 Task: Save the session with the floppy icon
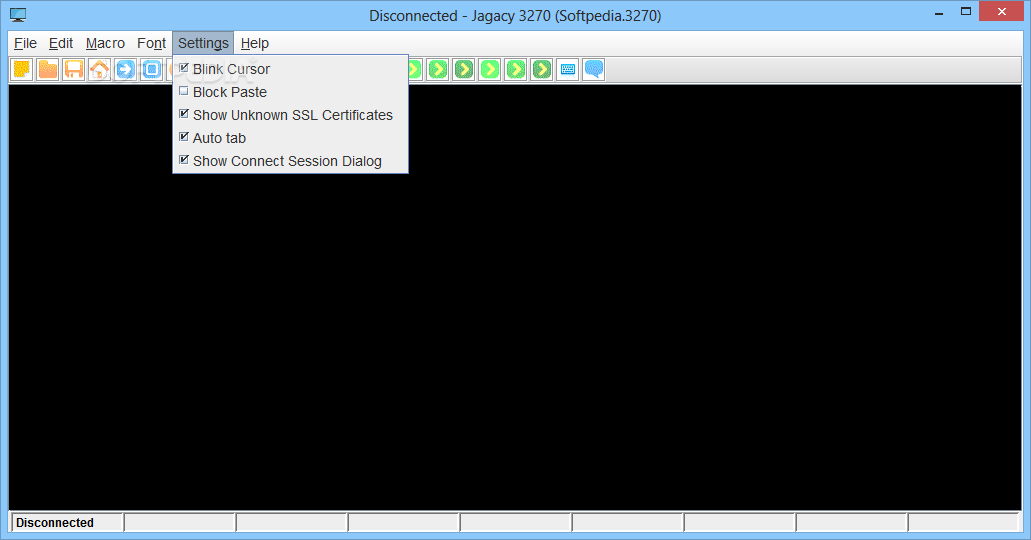[74, 70]
